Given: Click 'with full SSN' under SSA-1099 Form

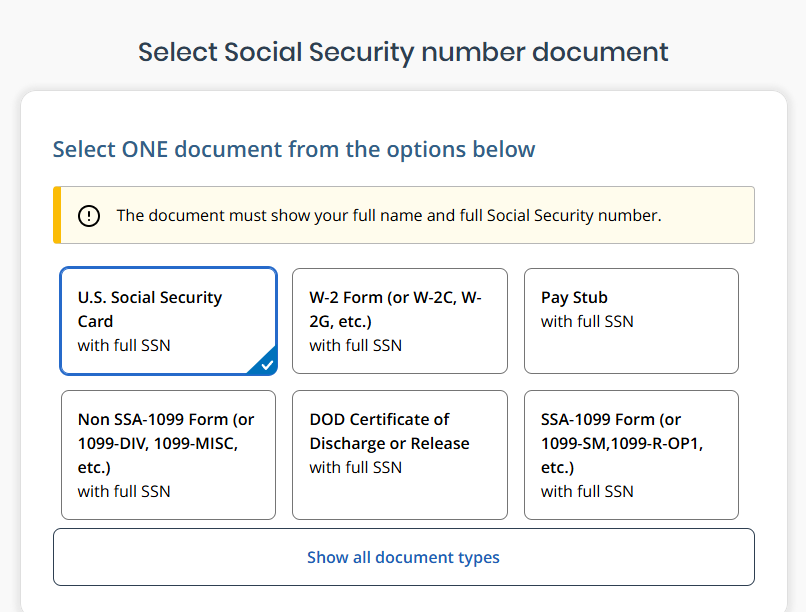Looking at the screenshot, I should [587, 492].
